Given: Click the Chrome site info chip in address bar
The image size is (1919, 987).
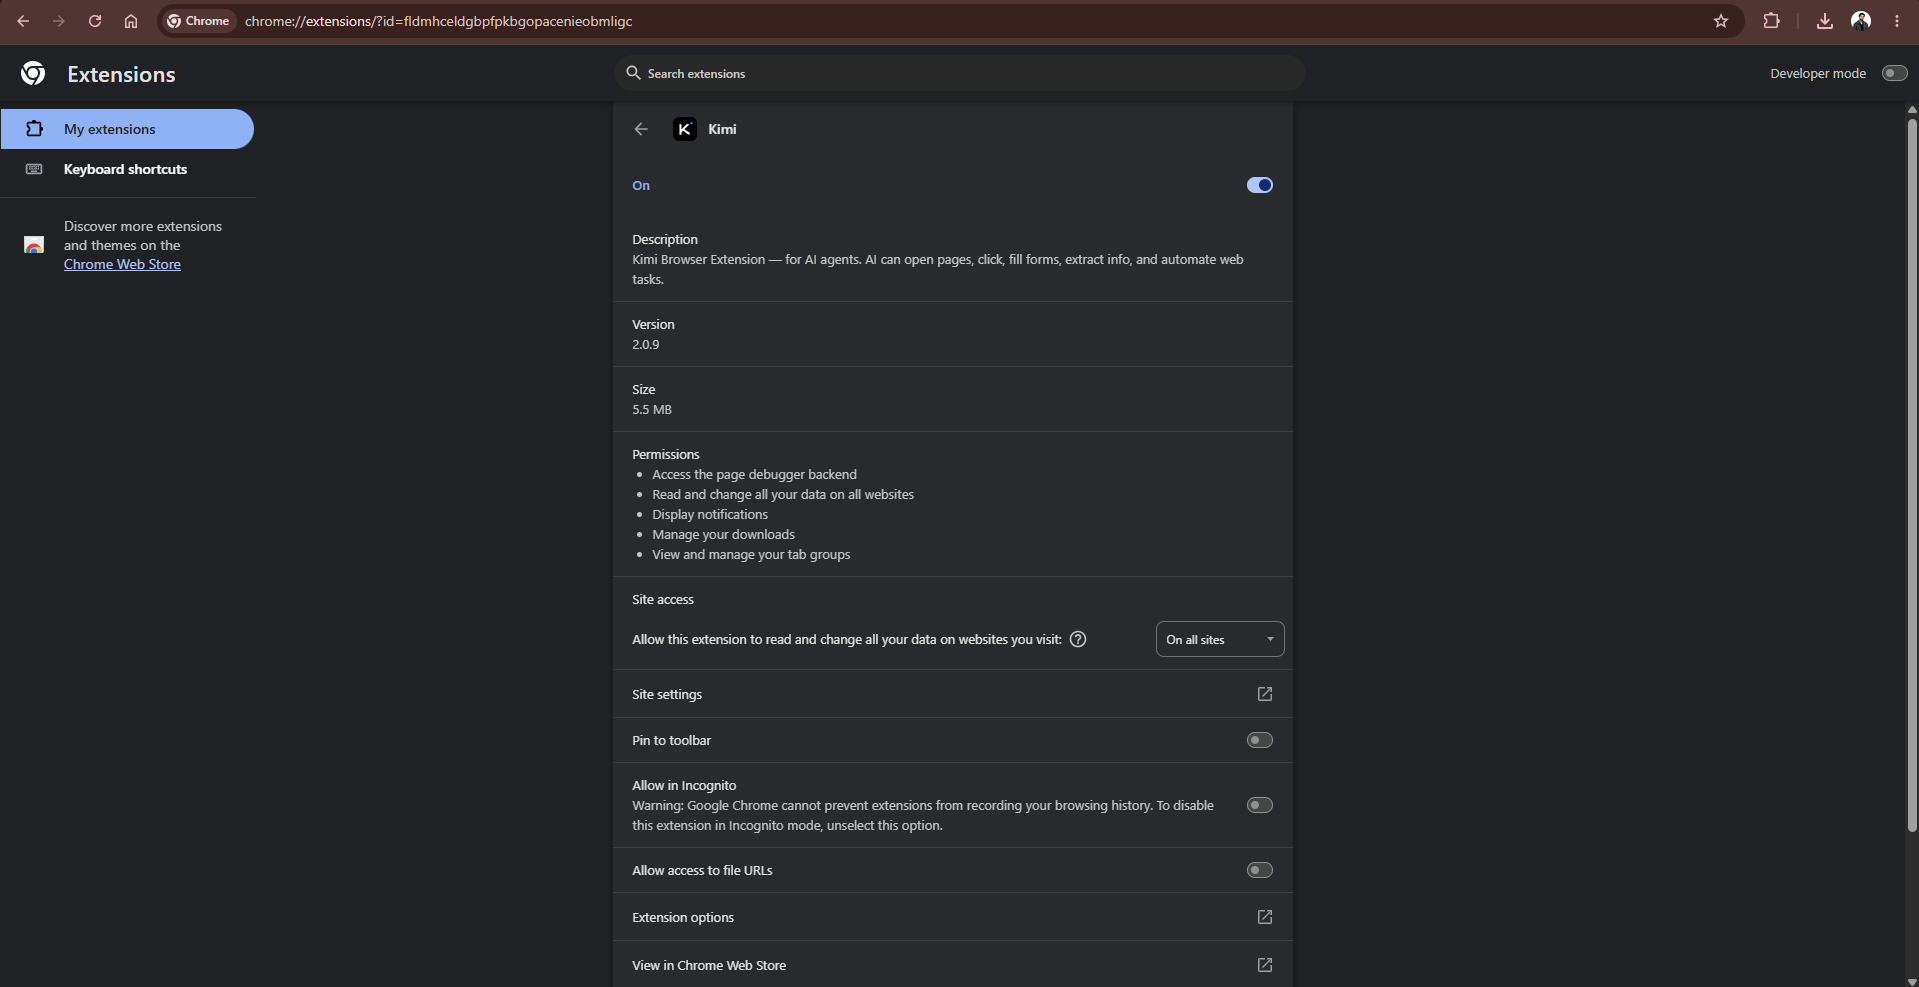Looking at the screenshot, I should coord(198,21).
